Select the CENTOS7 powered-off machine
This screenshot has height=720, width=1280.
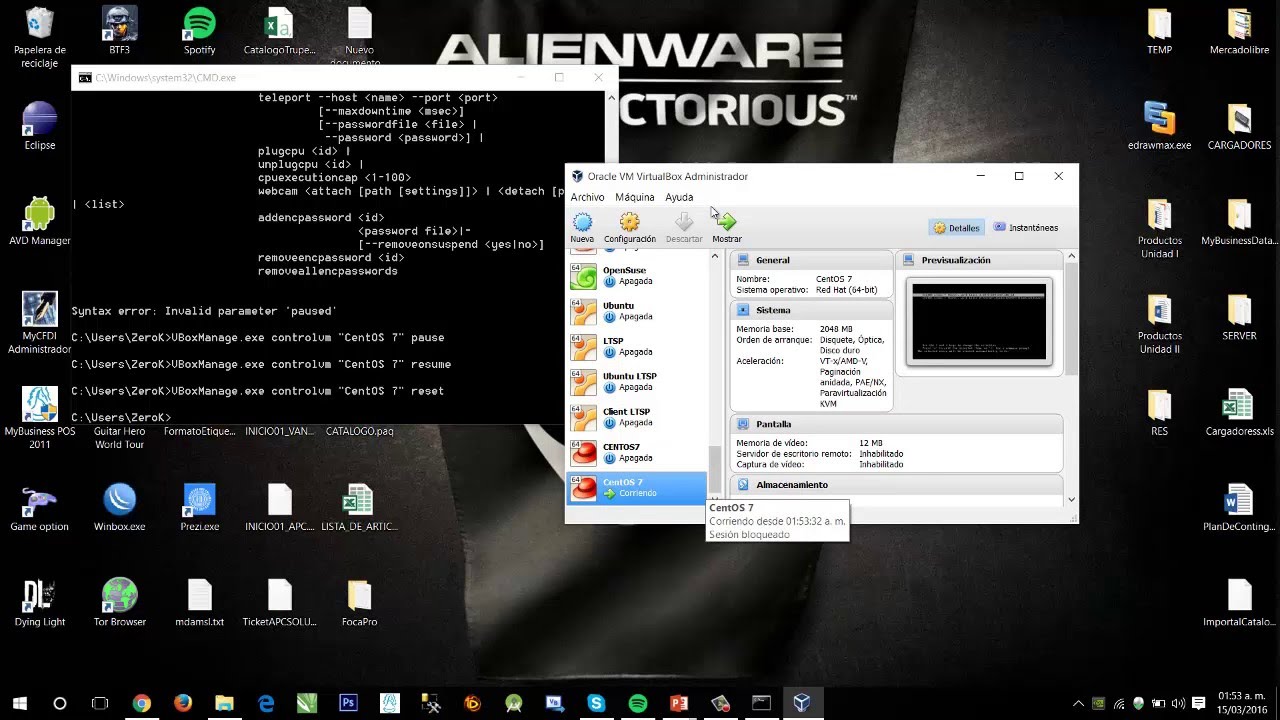[x=638, y=453]
